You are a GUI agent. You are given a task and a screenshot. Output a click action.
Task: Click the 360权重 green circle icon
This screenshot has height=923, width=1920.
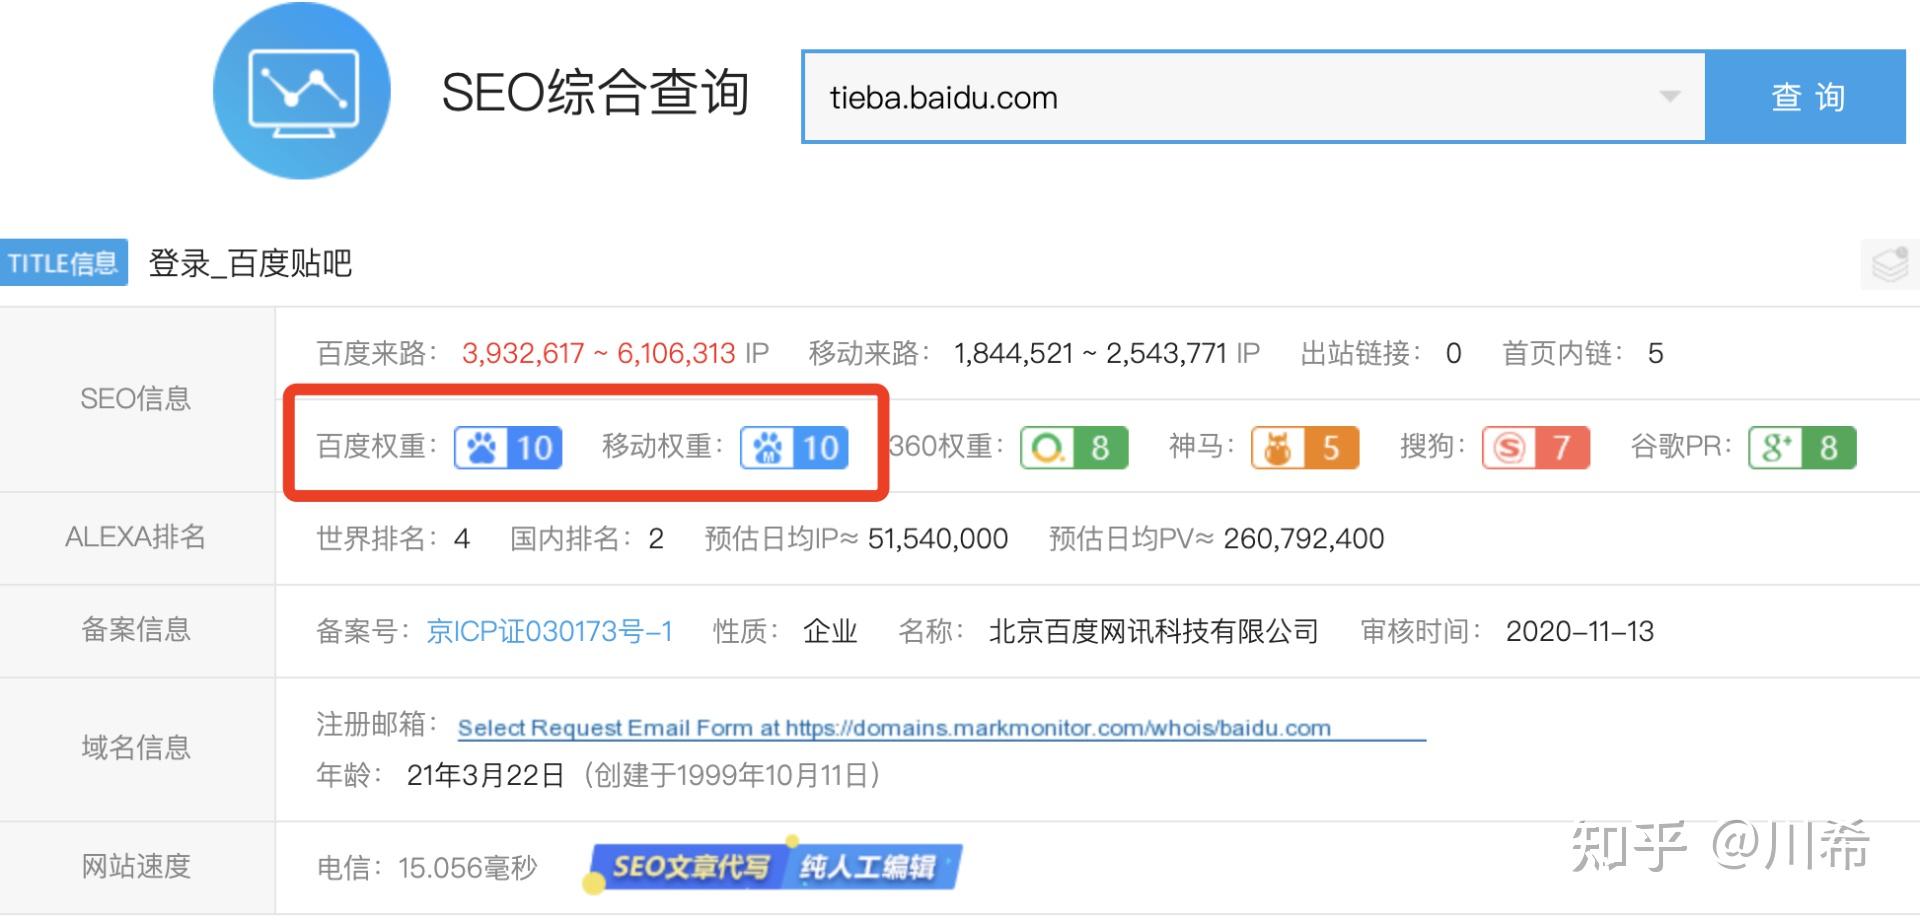click(x=1047, y=448)
